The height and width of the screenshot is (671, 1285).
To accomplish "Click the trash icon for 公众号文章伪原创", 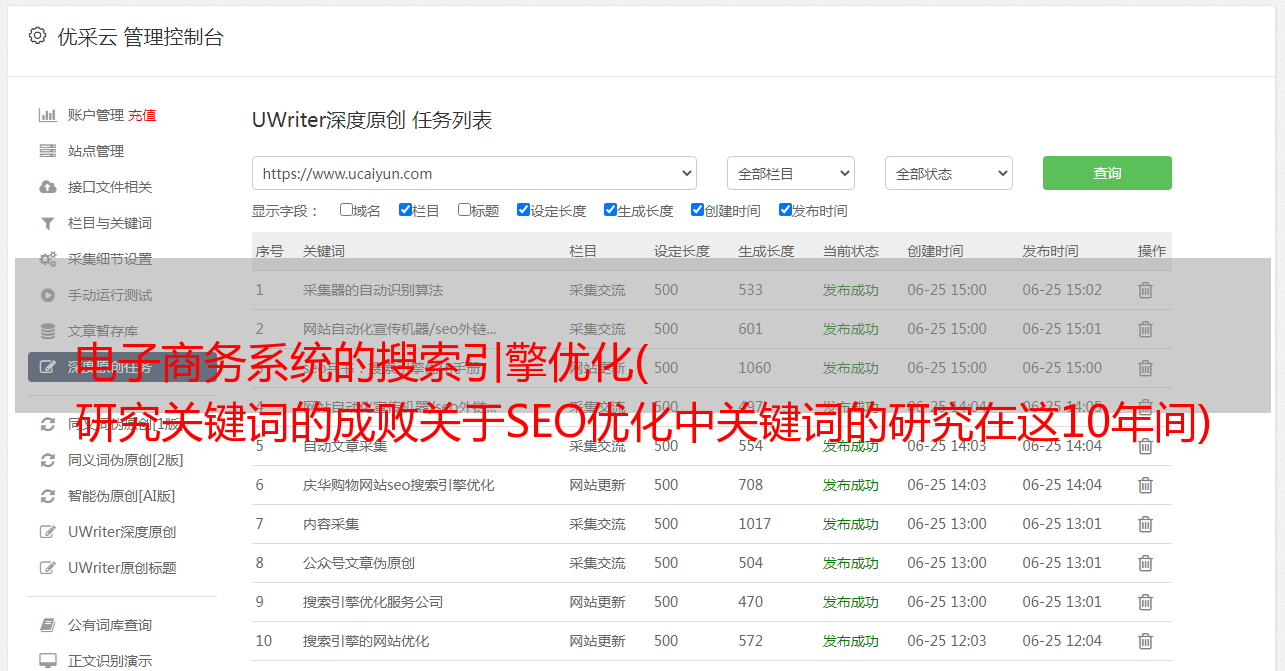I will (1146, 563).
